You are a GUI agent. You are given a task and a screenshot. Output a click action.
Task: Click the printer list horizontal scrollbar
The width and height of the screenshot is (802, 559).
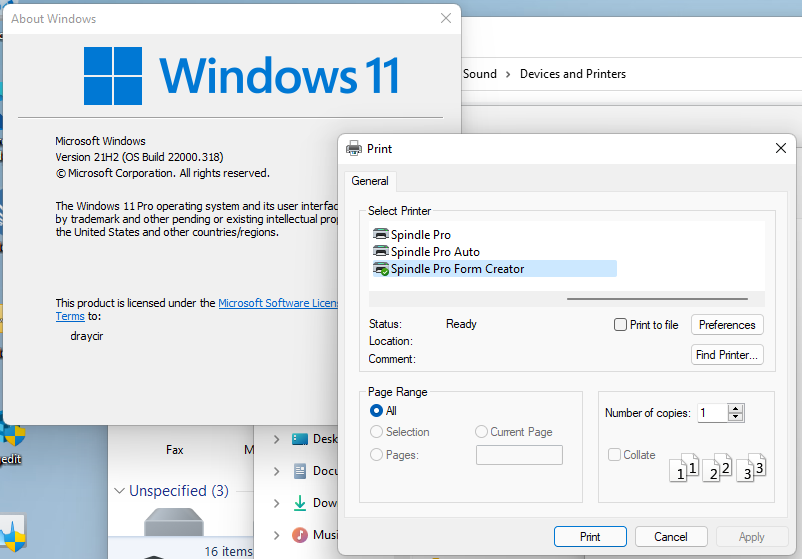657,299
